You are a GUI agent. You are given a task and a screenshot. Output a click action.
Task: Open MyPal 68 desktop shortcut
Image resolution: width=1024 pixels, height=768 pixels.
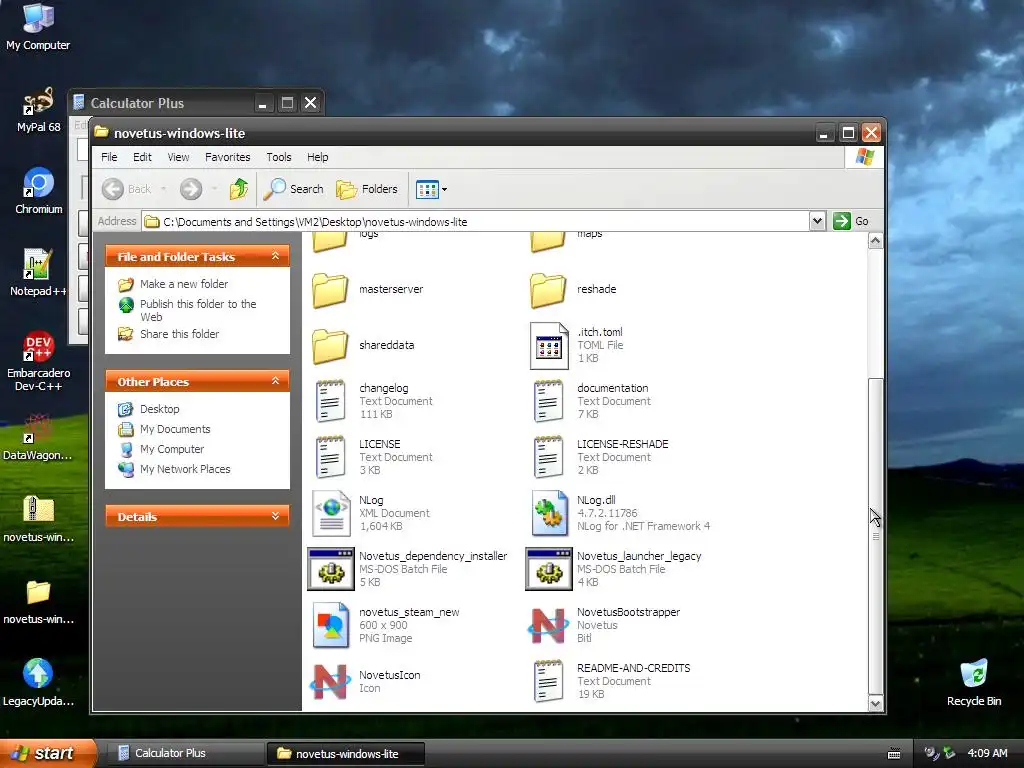click(x=38, y=109)
